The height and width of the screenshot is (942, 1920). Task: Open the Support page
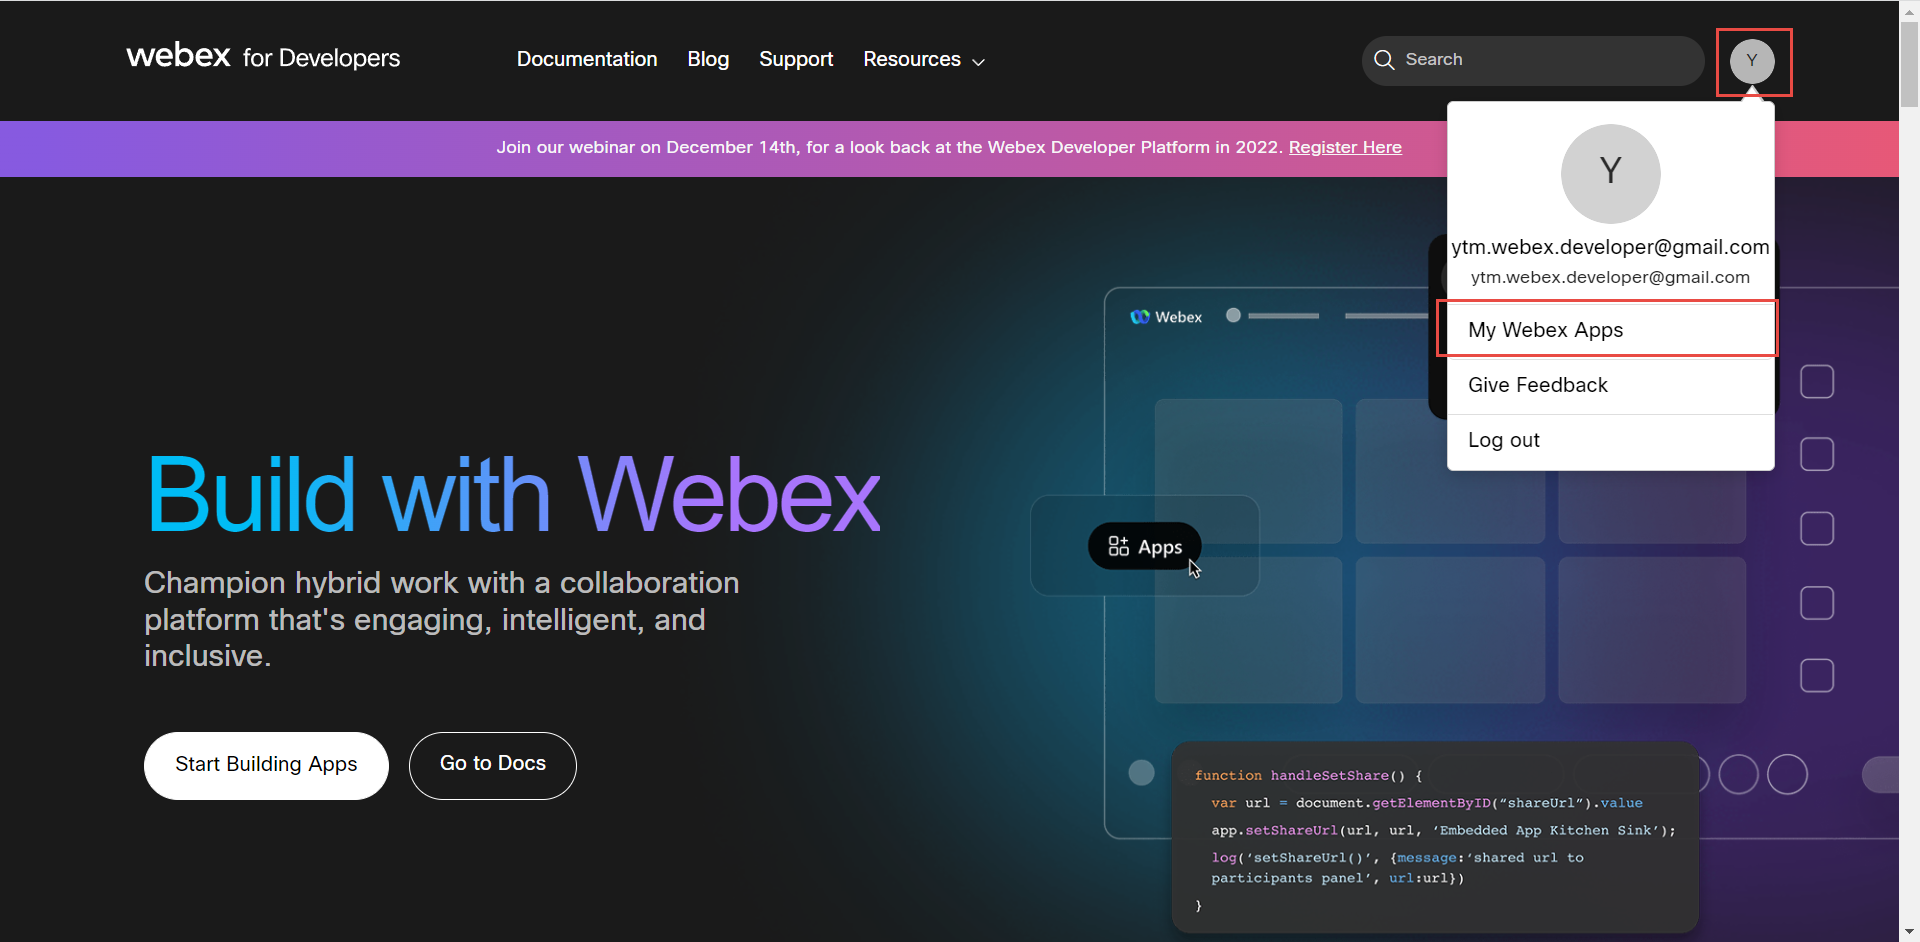click(796, 60)
